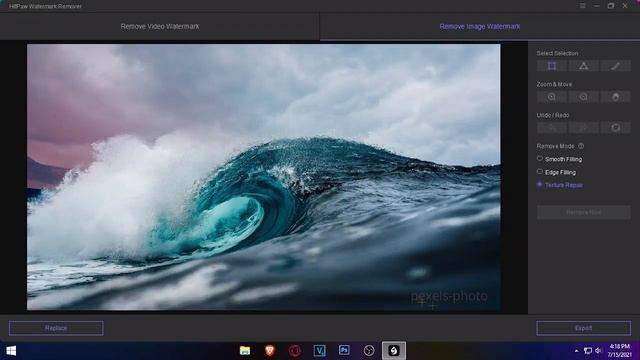This screenshot has width=640, height=360.
Task: Redo the last action
Action: tap(584, 128)
